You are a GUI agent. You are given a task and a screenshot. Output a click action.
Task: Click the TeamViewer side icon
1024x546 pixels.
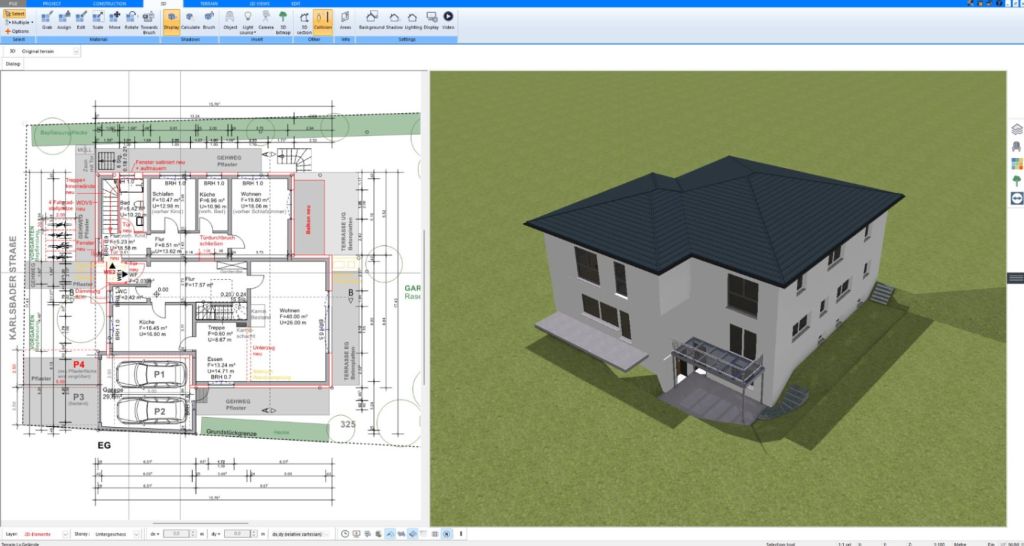tap(1016, 198)
